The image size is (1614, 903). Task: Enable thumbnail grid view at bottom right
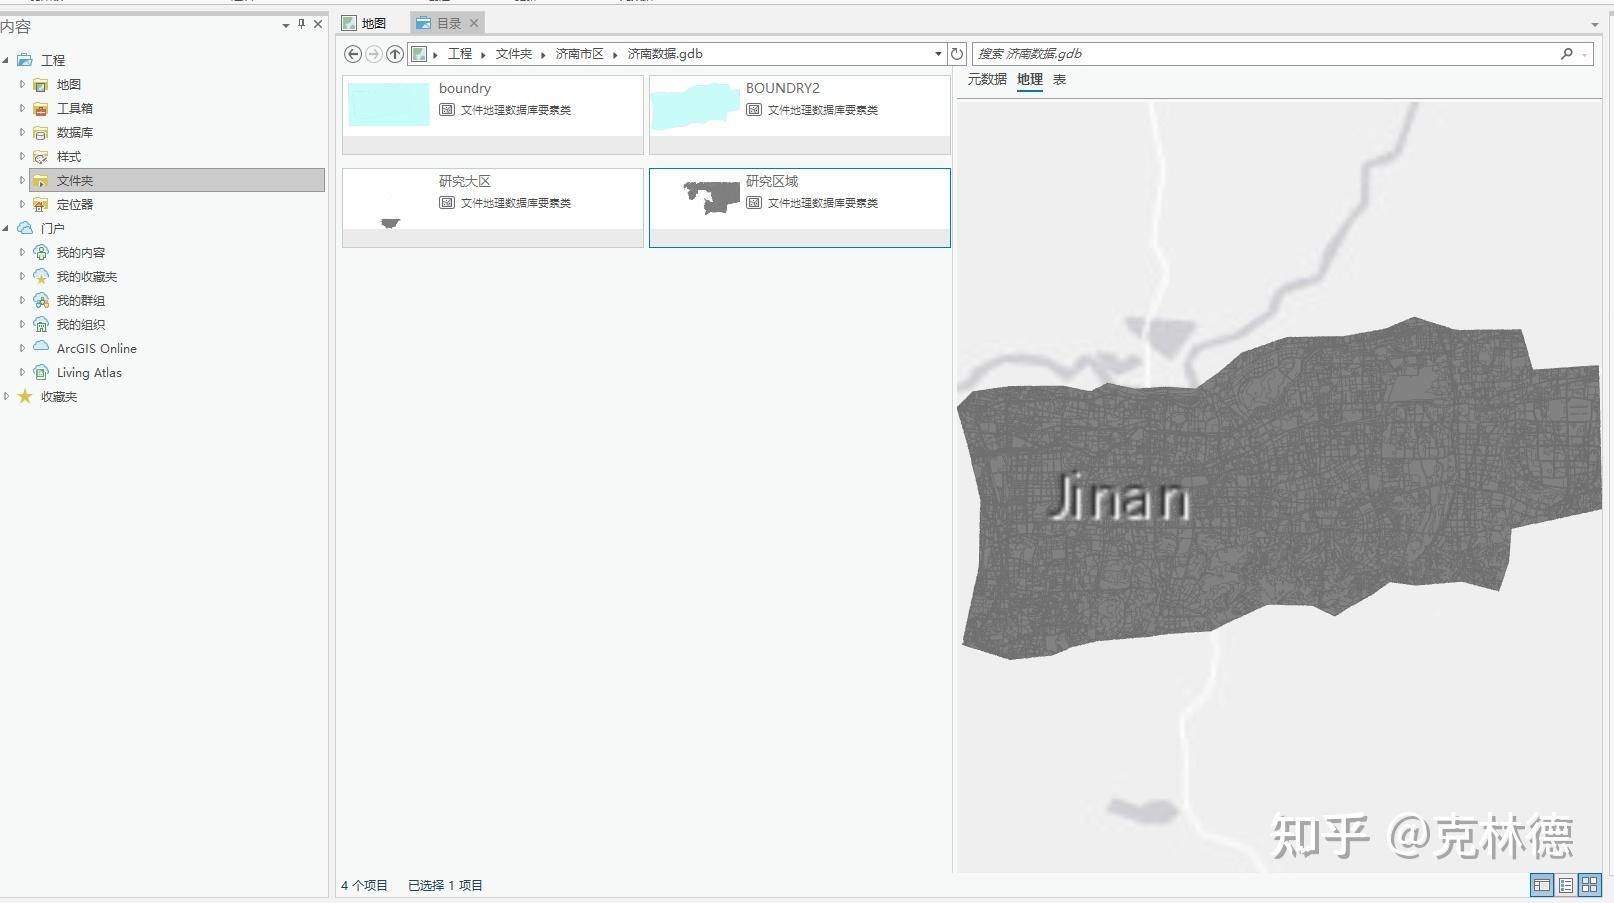pyautogui.click(x=1590, y=885)
